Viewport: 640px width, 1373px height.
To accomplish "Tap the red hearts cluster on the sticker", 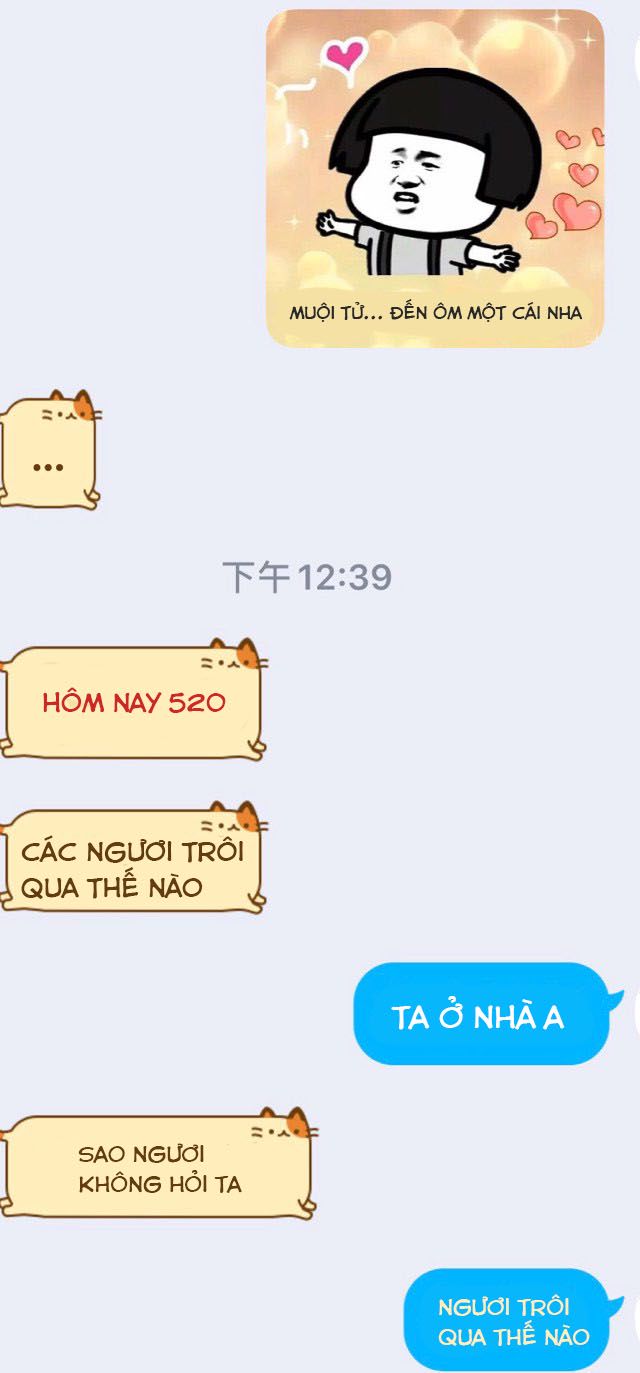I will pos(574,188).
